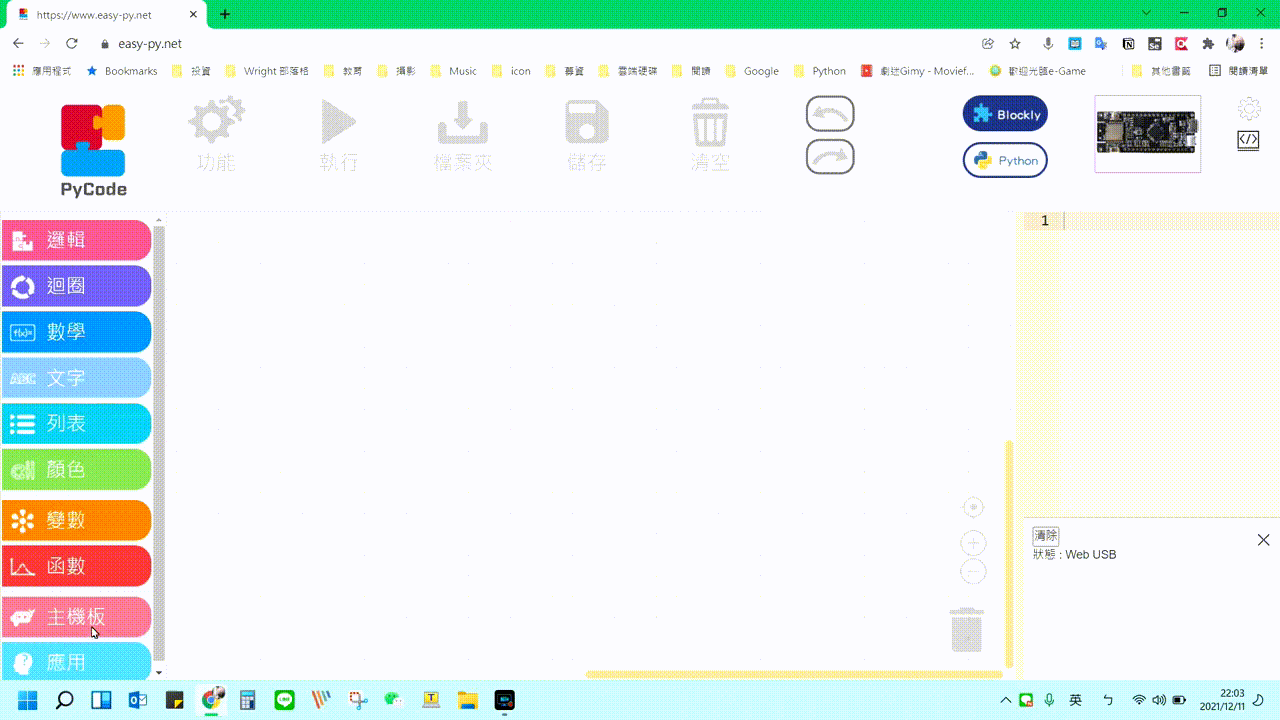Screen dimensions: 1280x720
Task: Switch to Python mode
Action: point(1005,160)
